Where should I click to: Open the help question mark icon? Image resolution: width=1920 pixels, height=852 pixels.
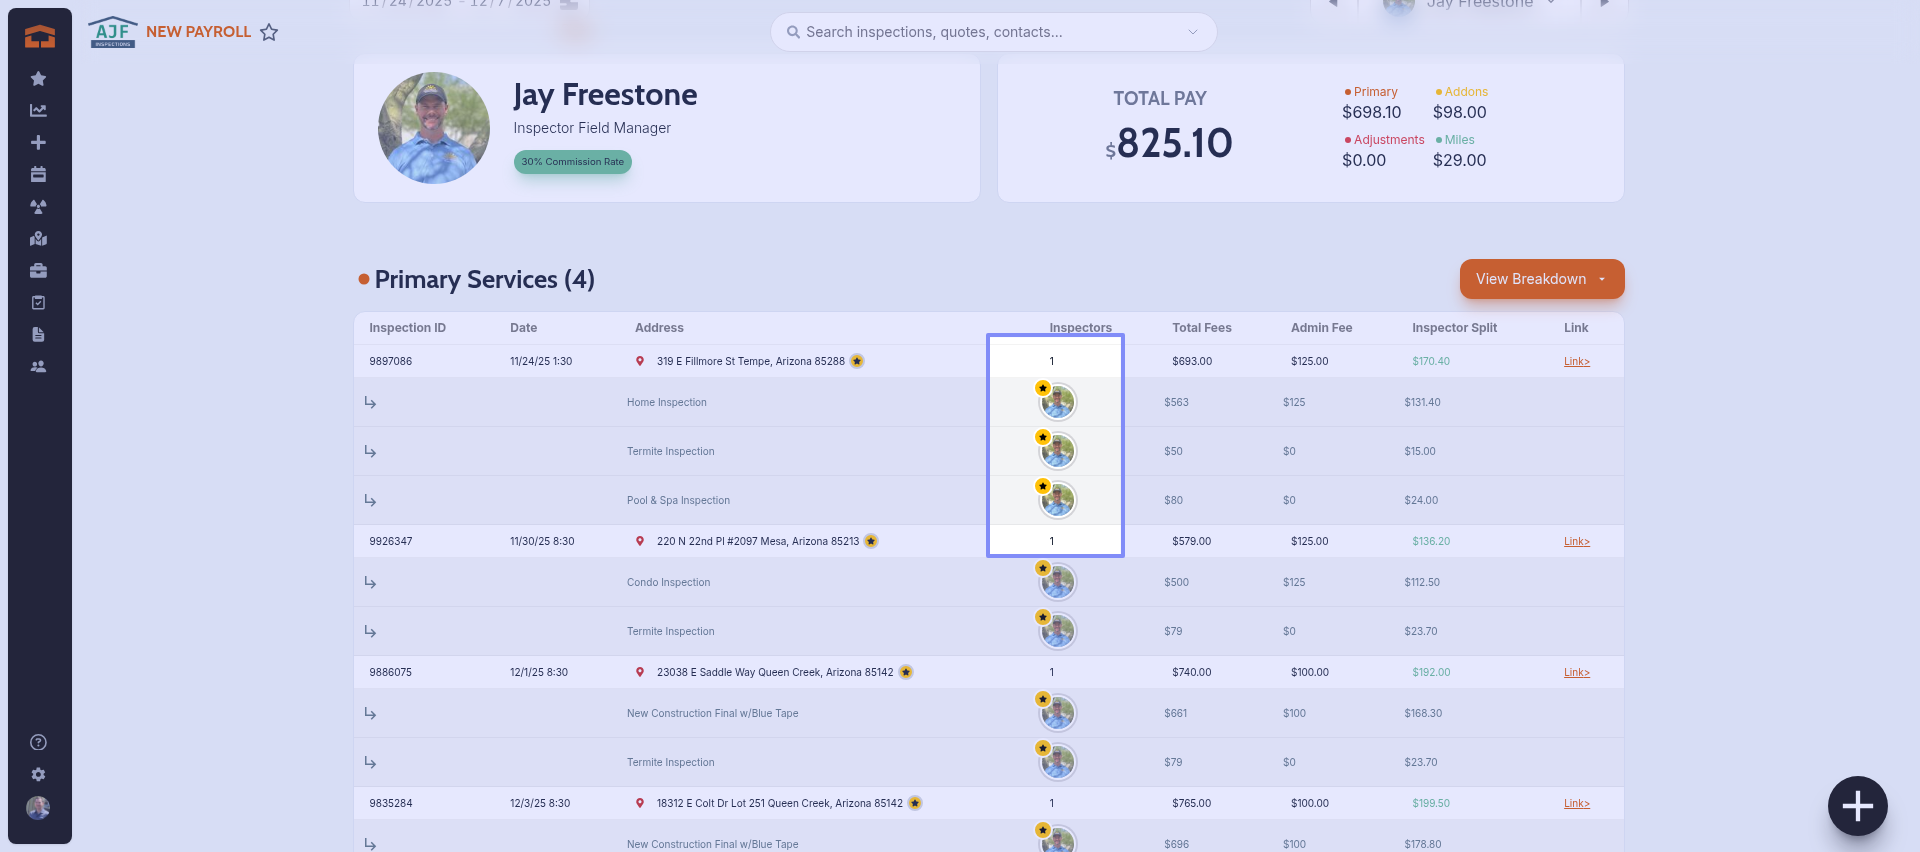[38, 742]
